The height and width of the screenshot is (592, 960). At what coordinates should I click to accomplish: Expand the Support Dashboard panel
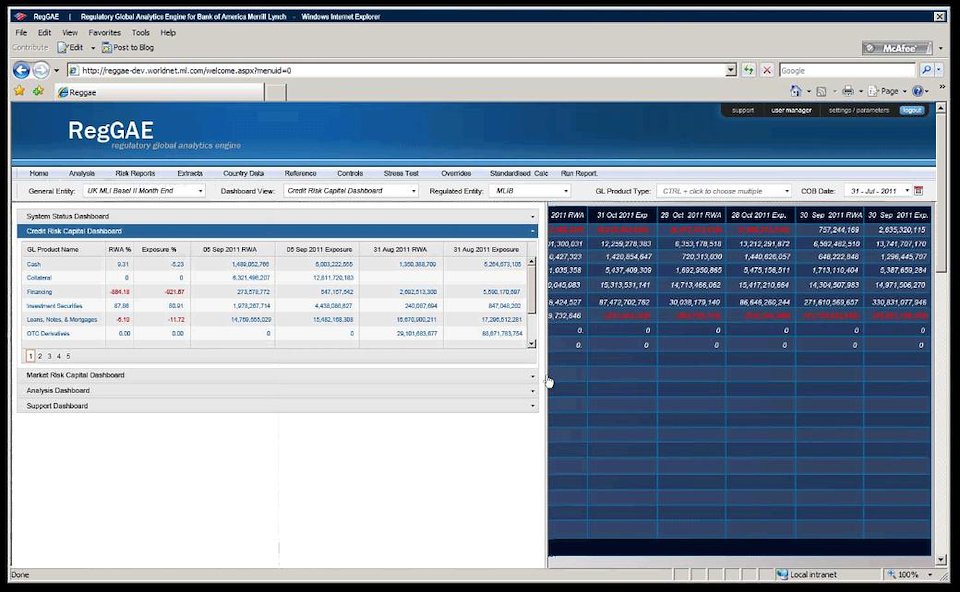[x=277, y=405]
